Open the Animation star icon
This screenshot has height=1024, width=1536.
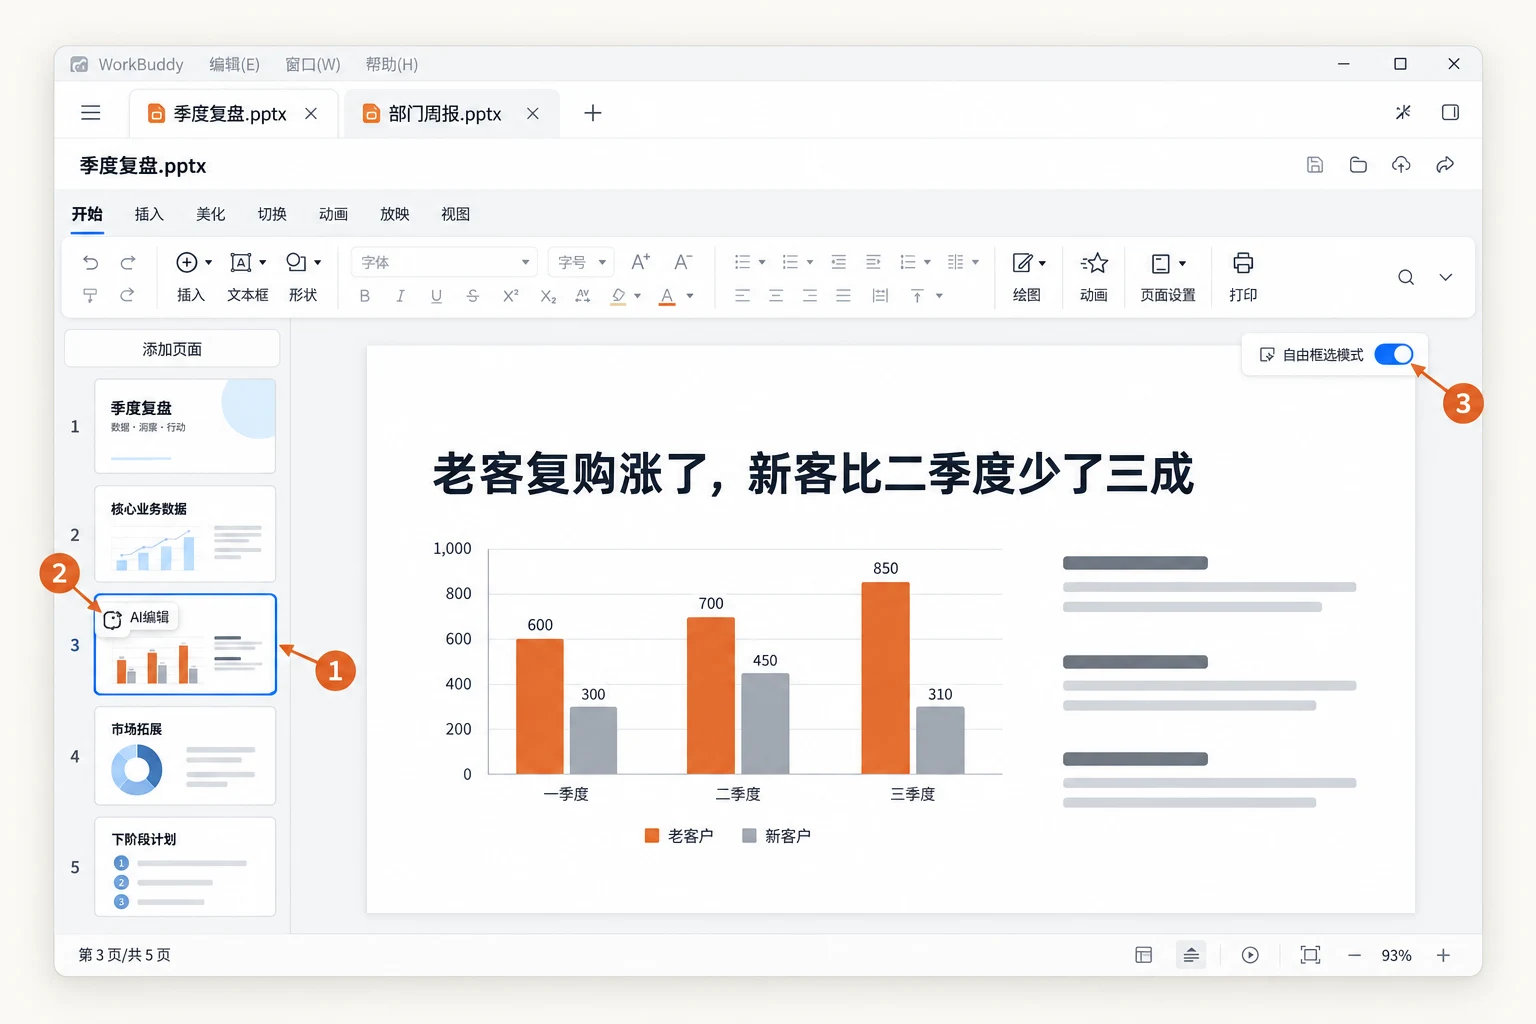point(1094,263)
